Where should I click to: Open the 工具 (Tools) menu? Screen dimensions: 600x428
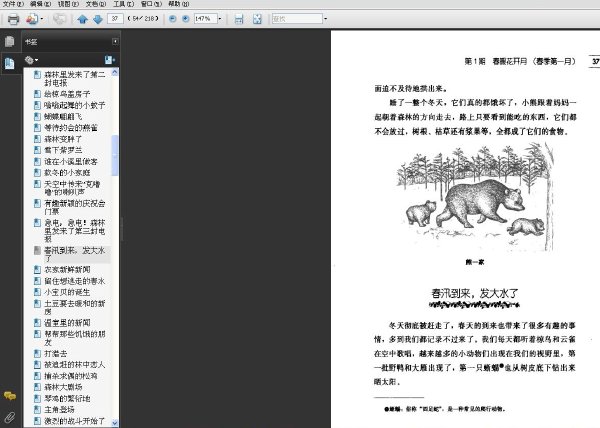(123, 4)
